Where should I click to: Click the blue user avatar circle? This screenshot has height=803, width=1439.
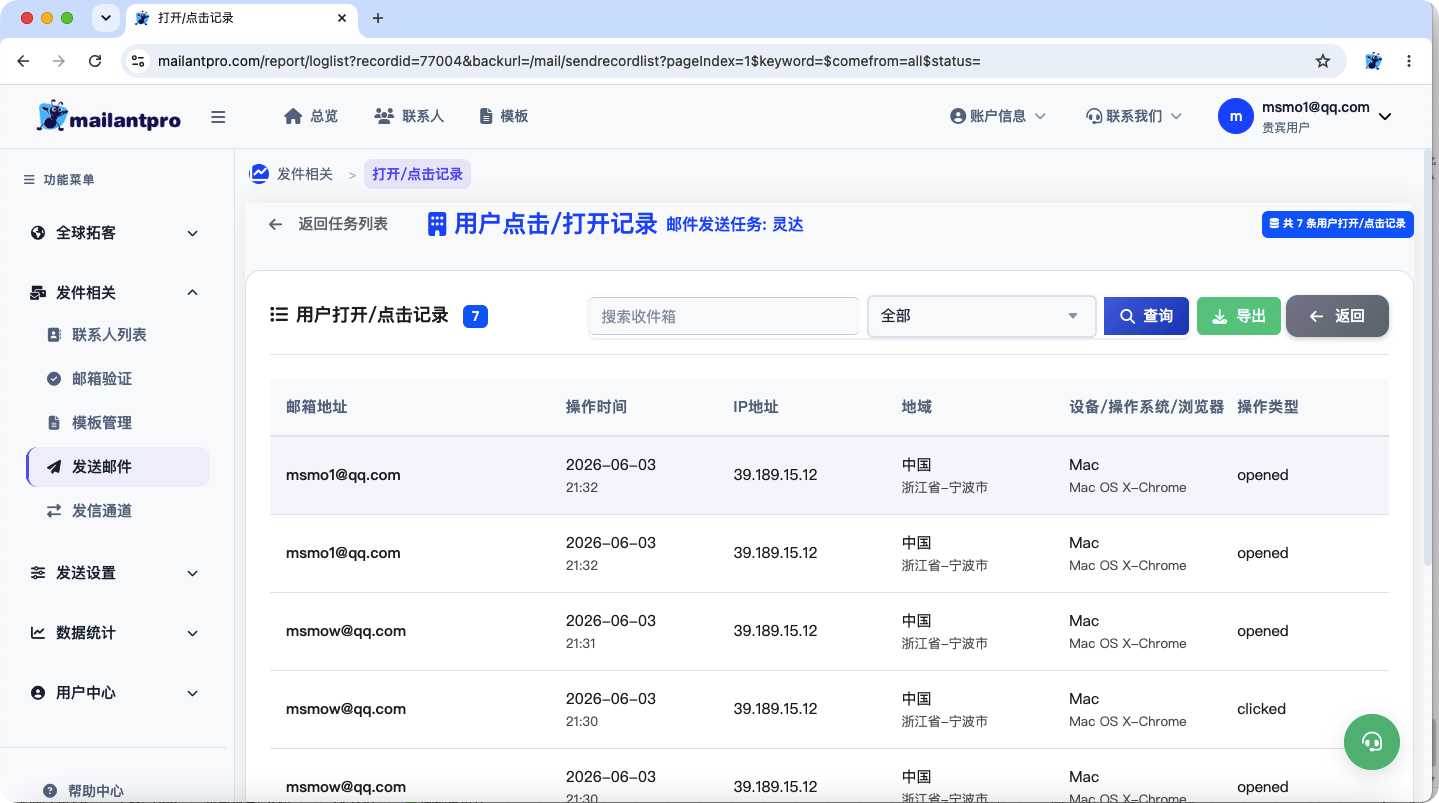pos(1236,116)
